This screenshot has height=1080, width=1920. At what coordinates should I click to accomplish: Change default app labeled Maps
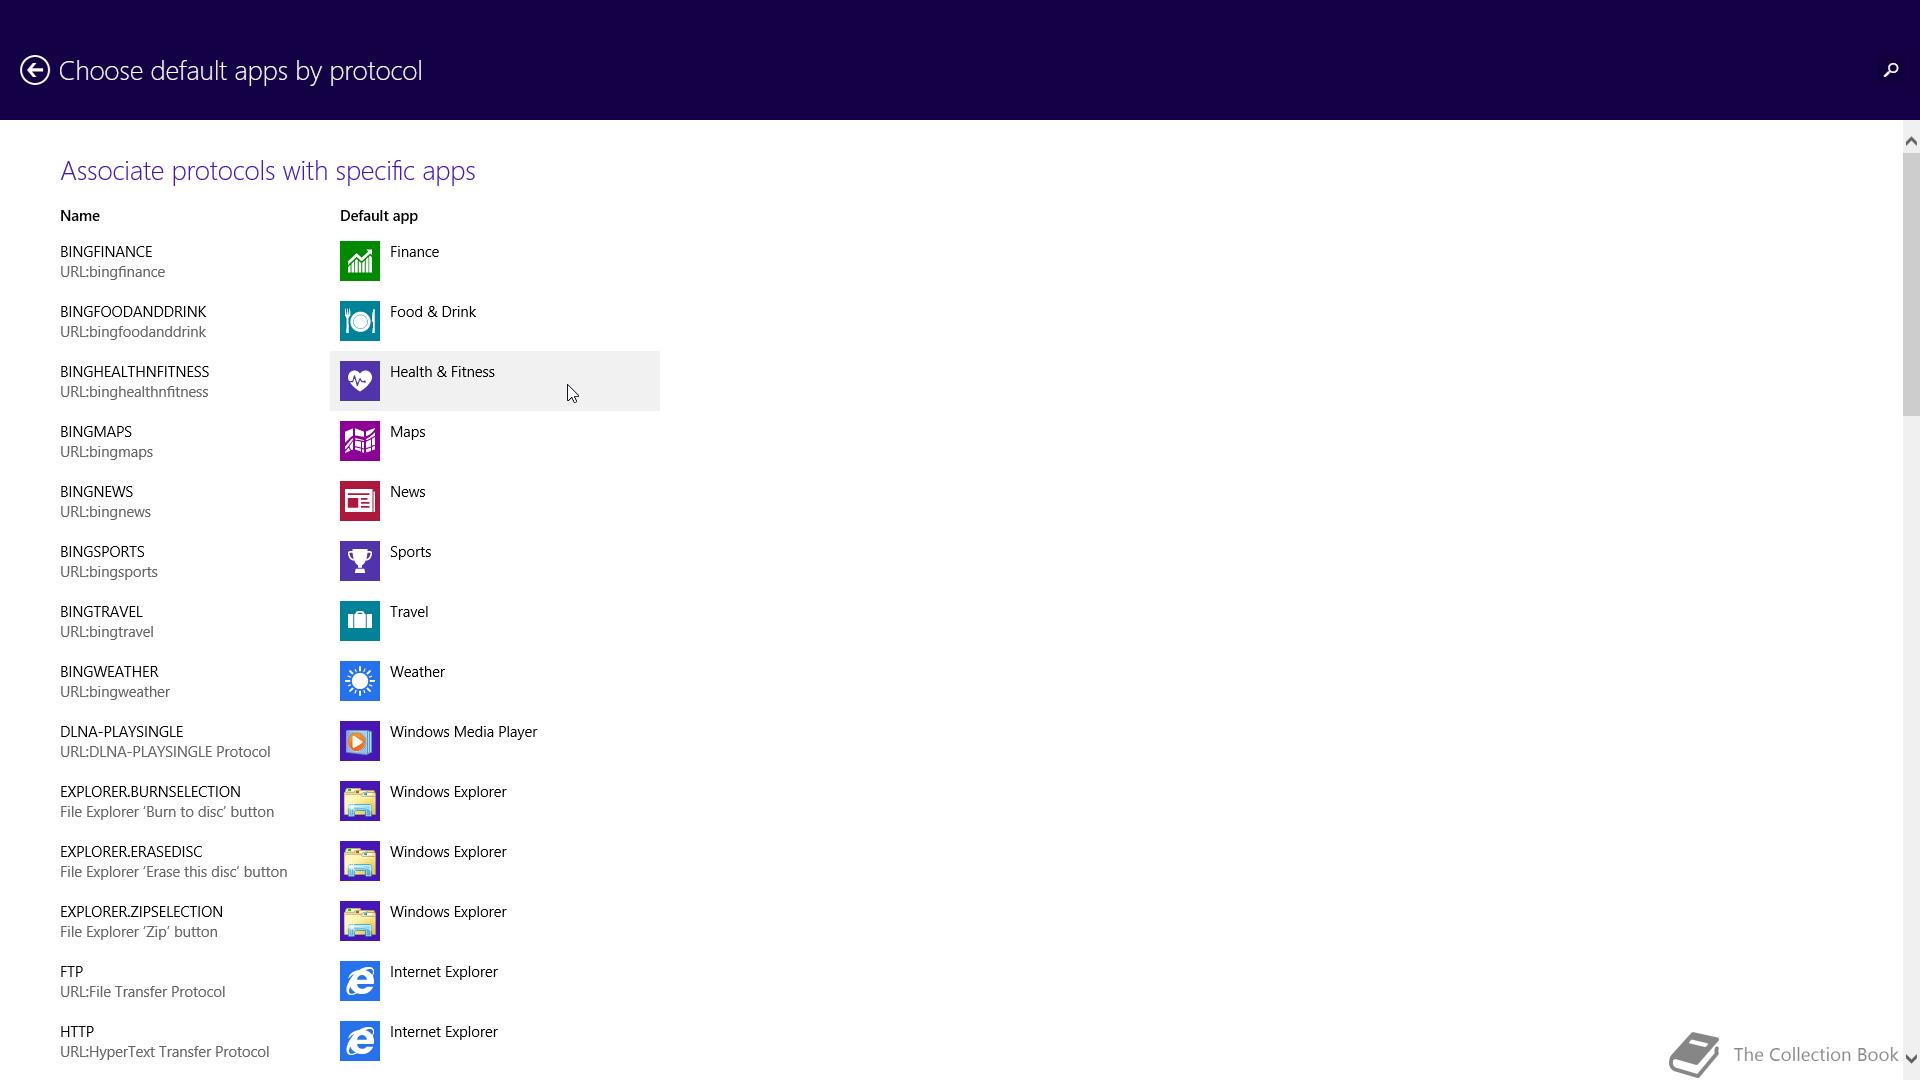point(407,432)
